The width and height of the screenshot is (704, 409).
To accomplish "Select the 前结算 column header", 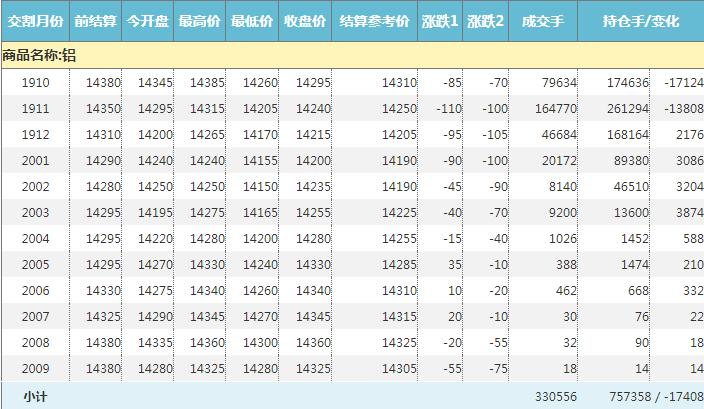I will click(x=96, y=21).
